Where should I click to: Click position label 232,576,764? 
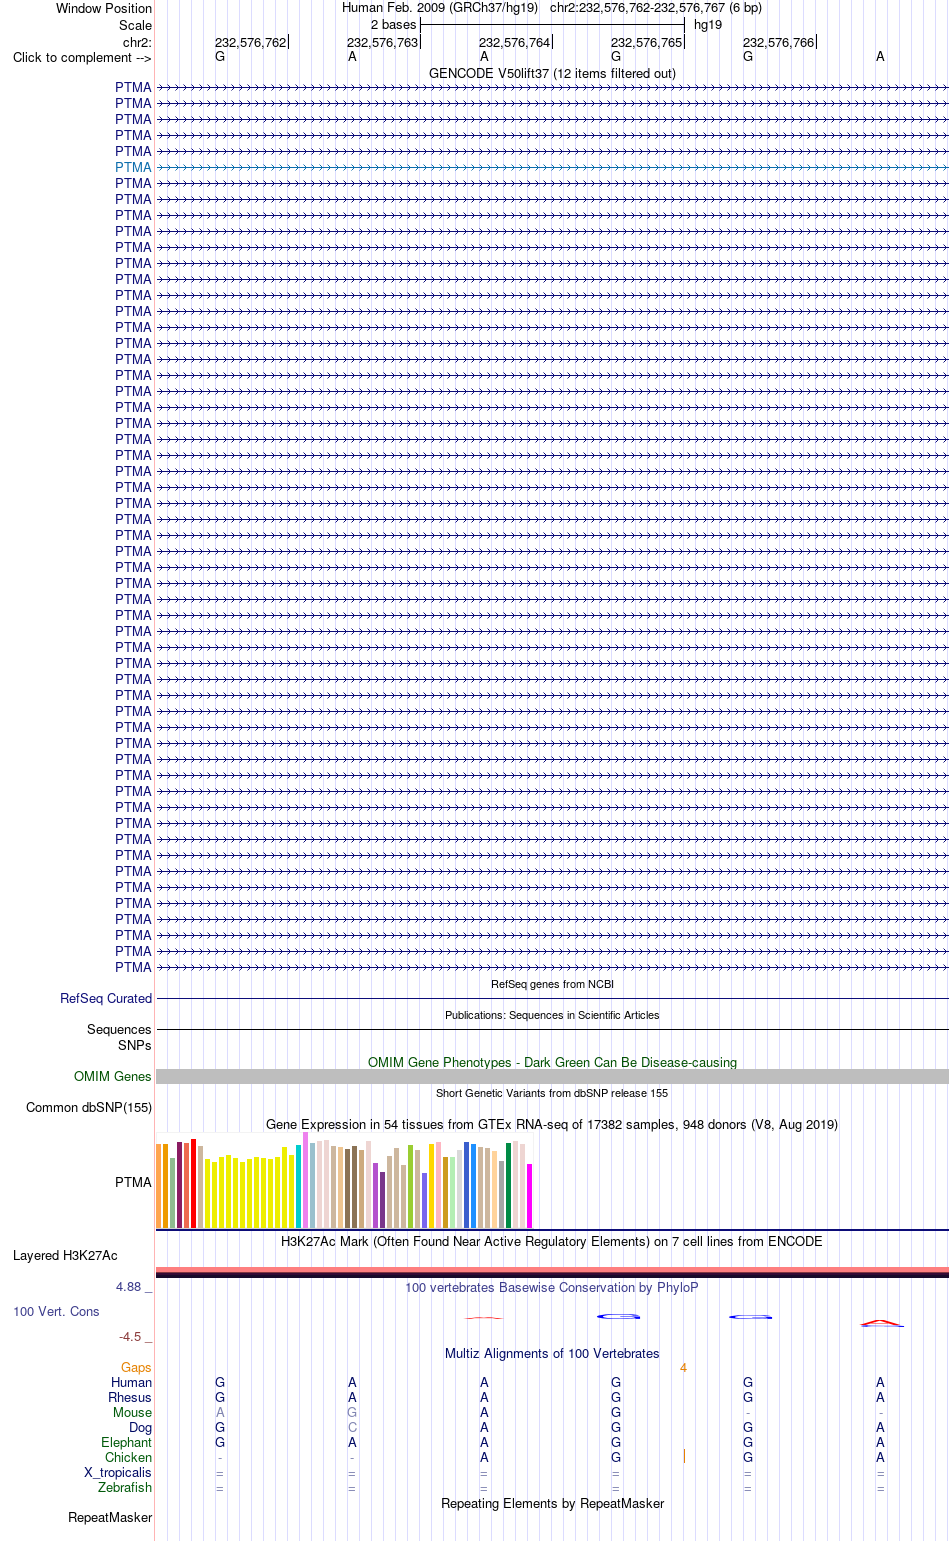click(514, 42)
